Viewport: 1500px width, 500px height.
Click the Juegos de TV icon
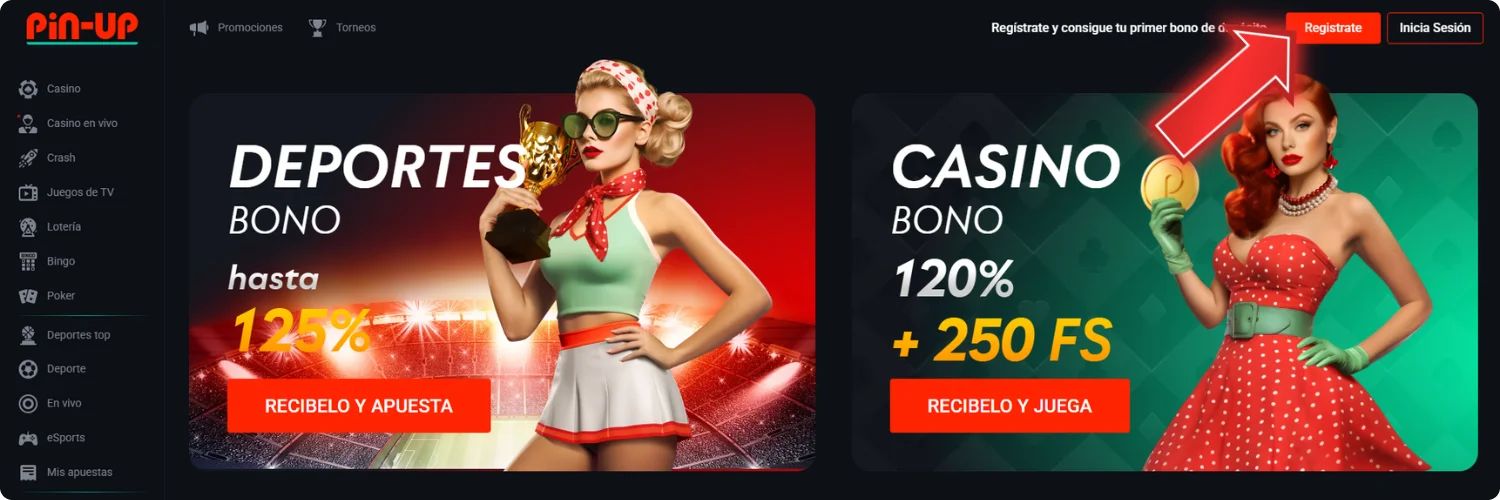point(28,192)
